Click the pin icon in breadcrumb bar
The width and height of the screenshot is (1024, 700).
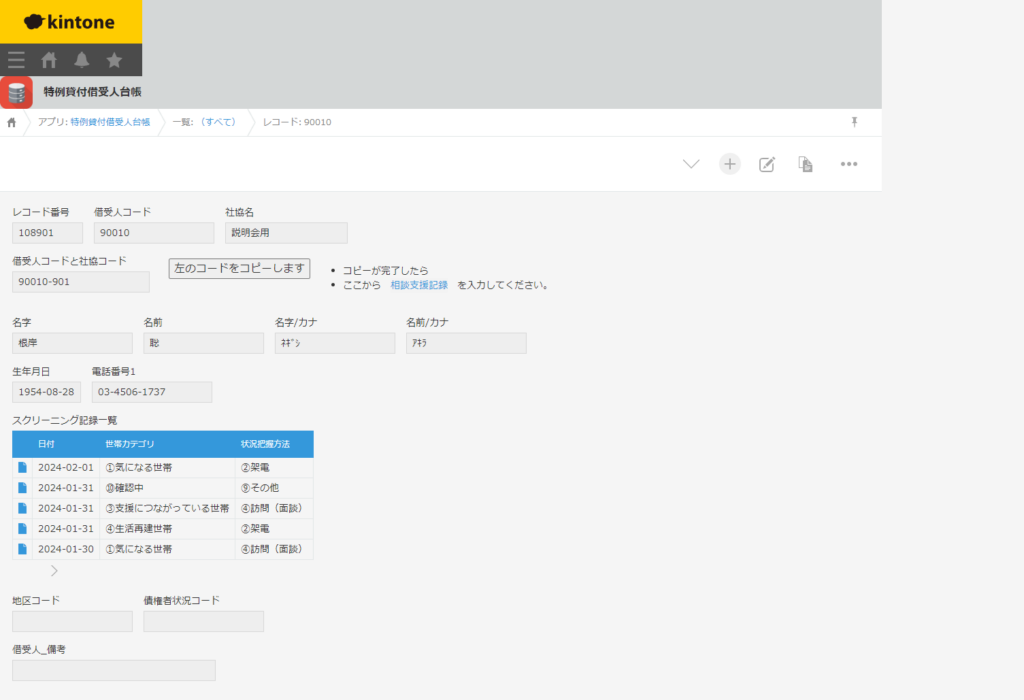tap(854, 122)
